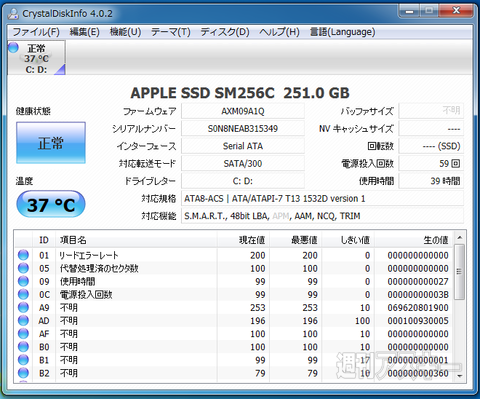This screenshot has height=399, width=480.
Task: Click status circle for ID 01 リードエラーレート
Action: (23, 255)
